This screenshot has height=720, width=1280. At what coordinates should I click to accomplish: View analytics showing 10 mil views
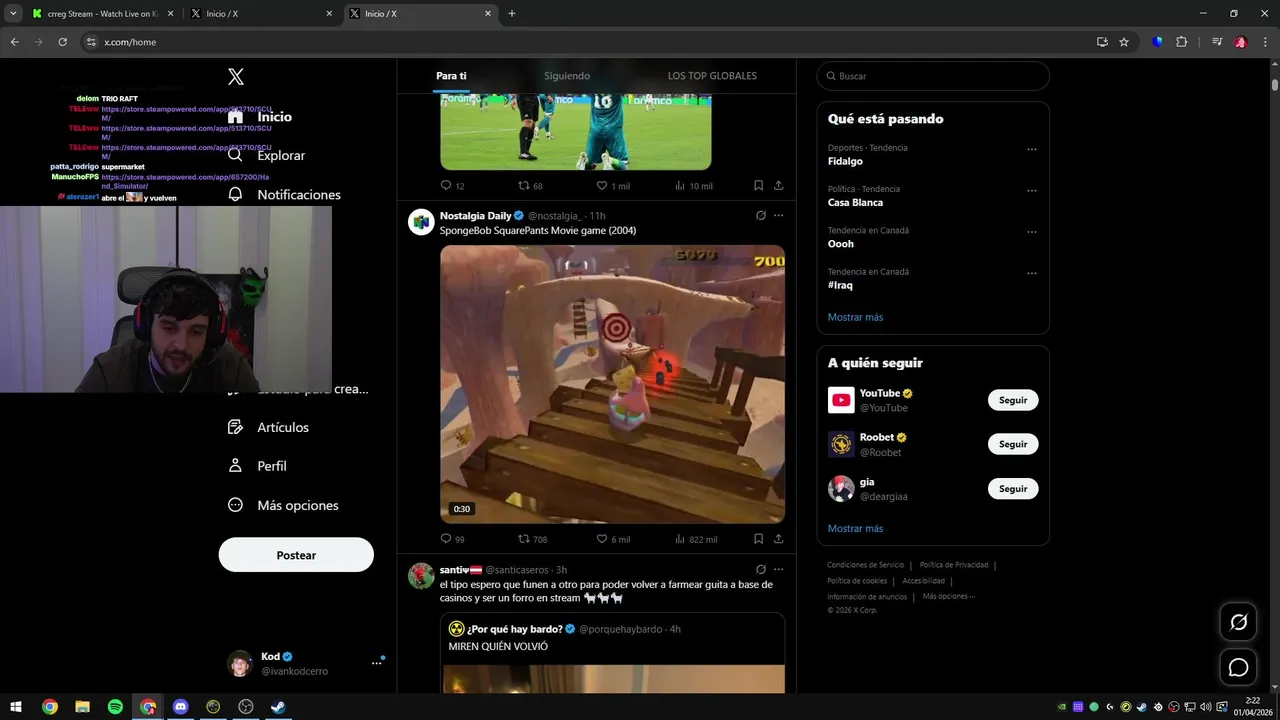coord(694,186)
